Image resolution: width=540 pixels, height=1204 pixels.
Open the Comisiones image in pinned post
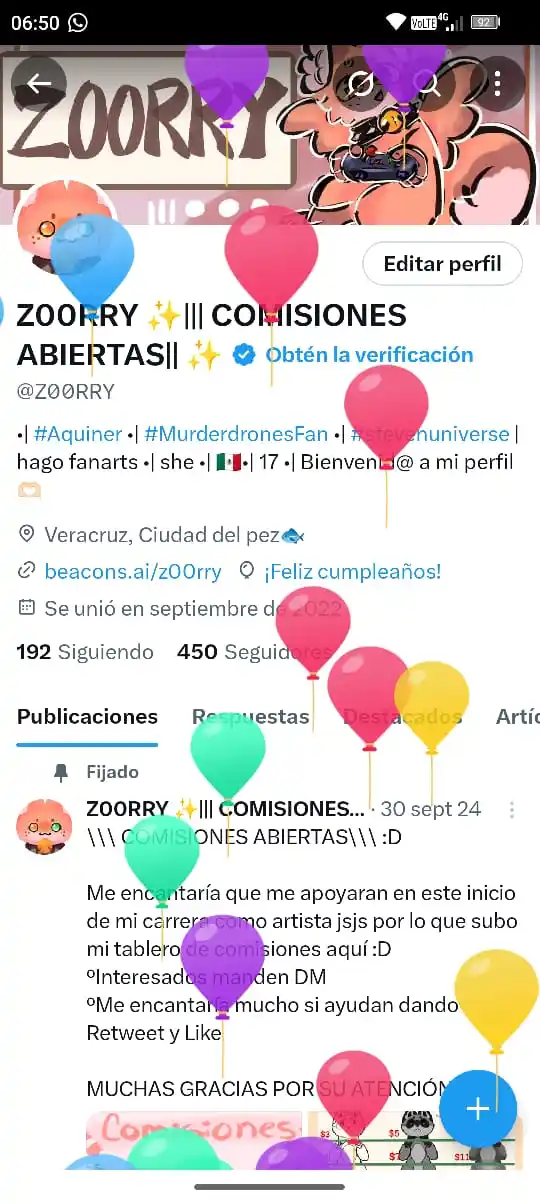[x=194, y=1139]
